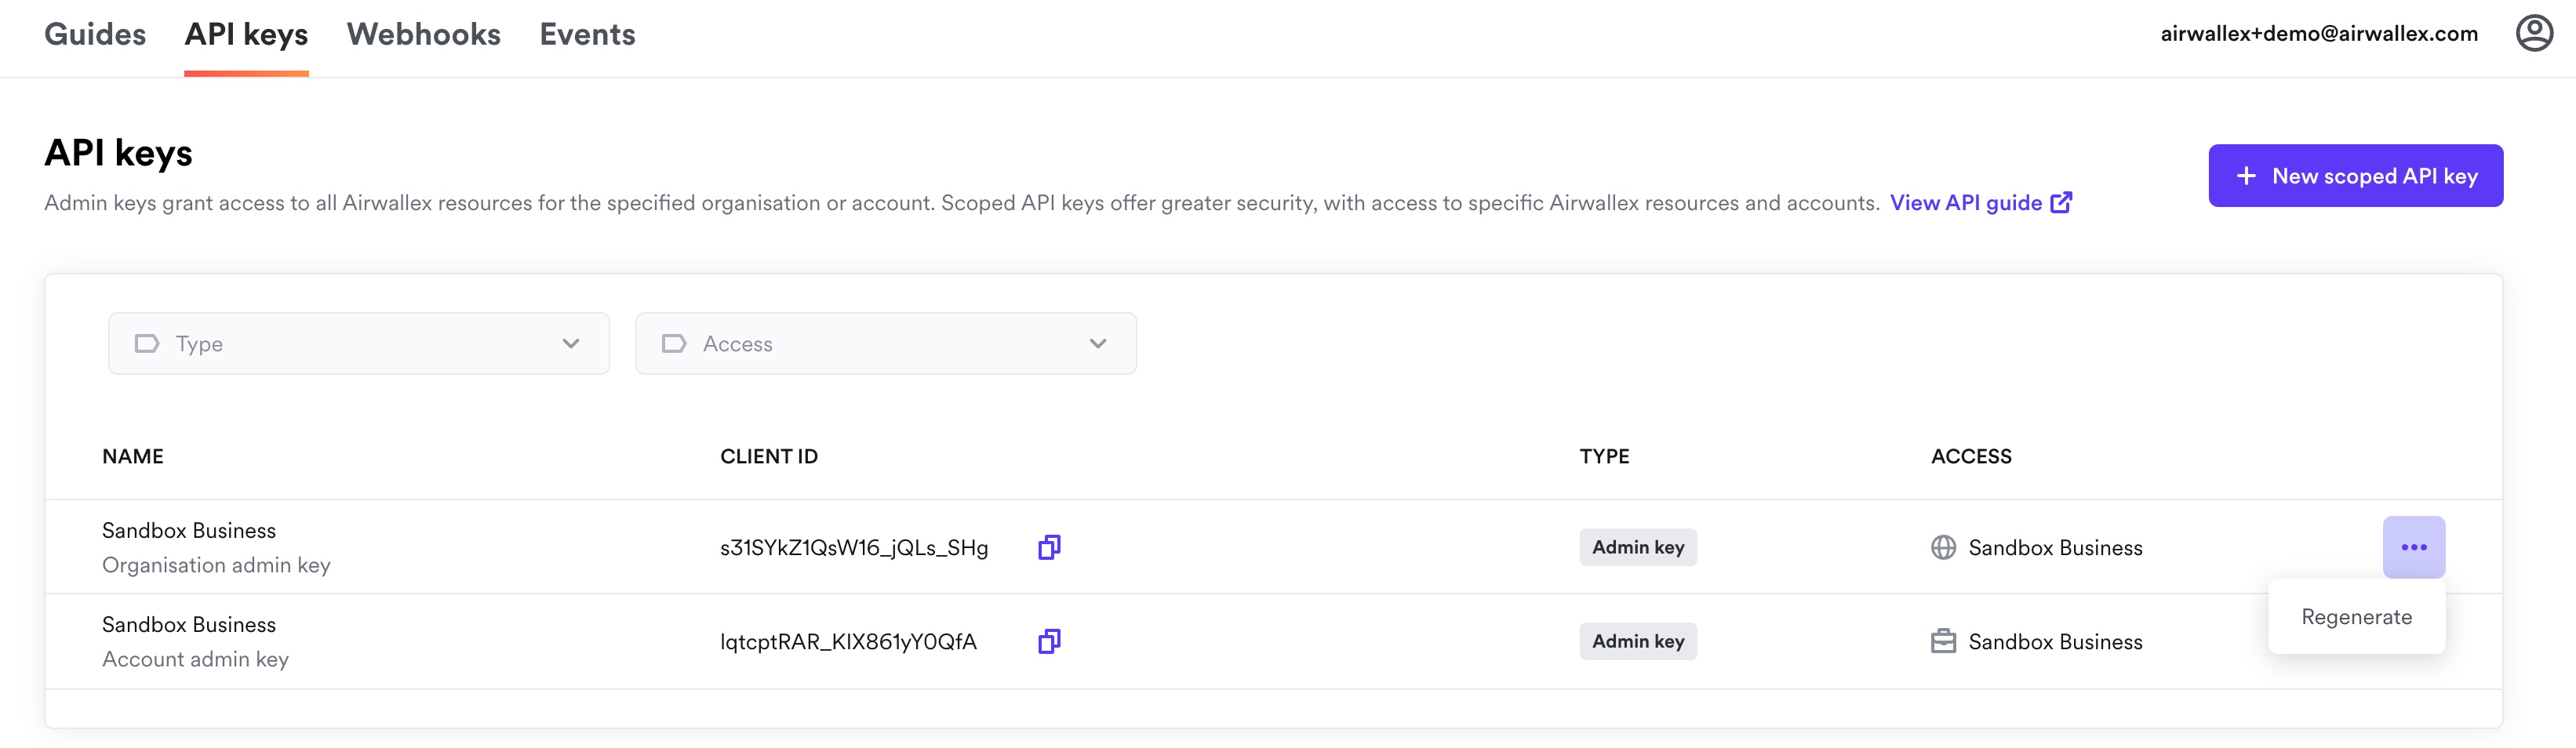Click the plus icon on New scoped API key
2576x748 pixels.
[2246, 175]
